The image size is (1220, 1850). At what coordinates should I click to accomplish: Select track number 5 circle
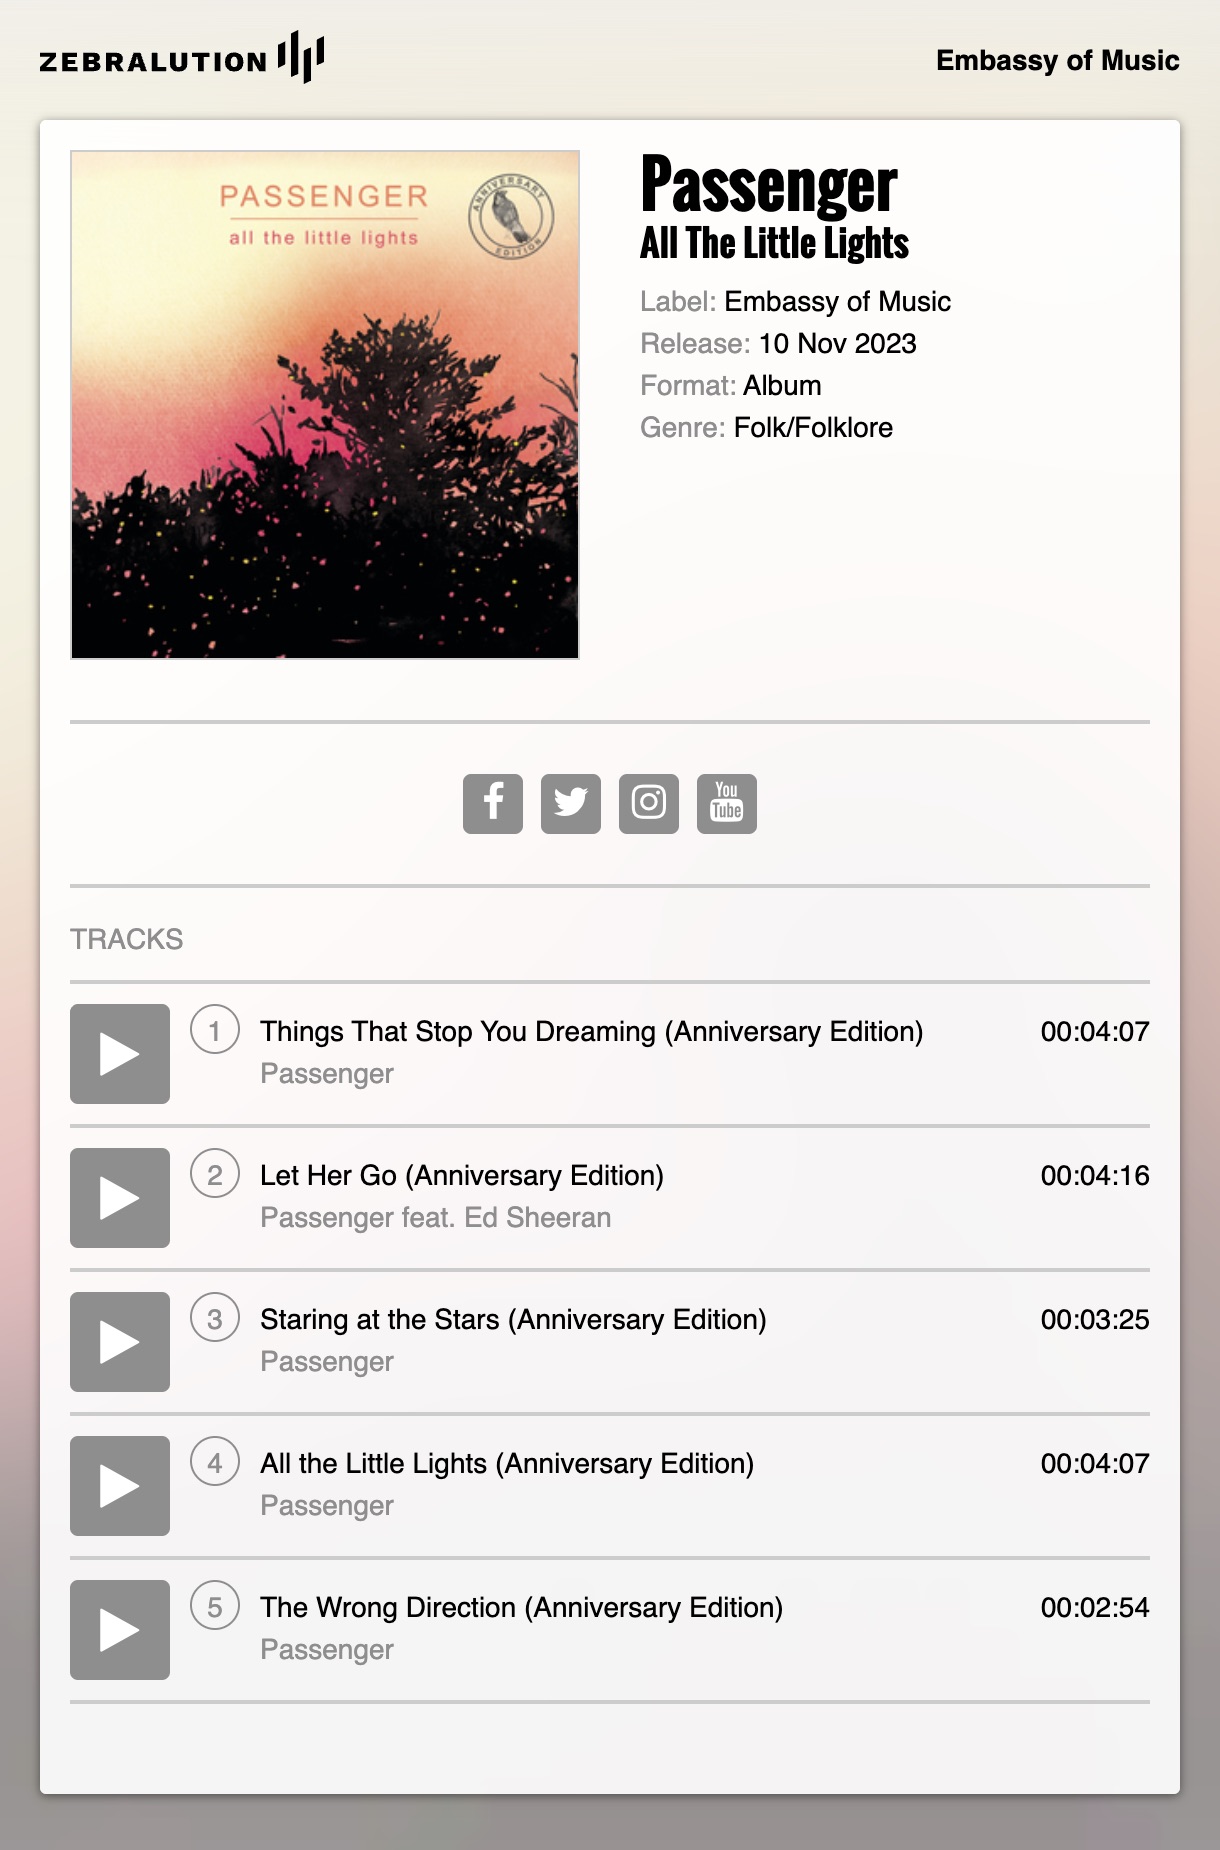tap(215, 1606)
